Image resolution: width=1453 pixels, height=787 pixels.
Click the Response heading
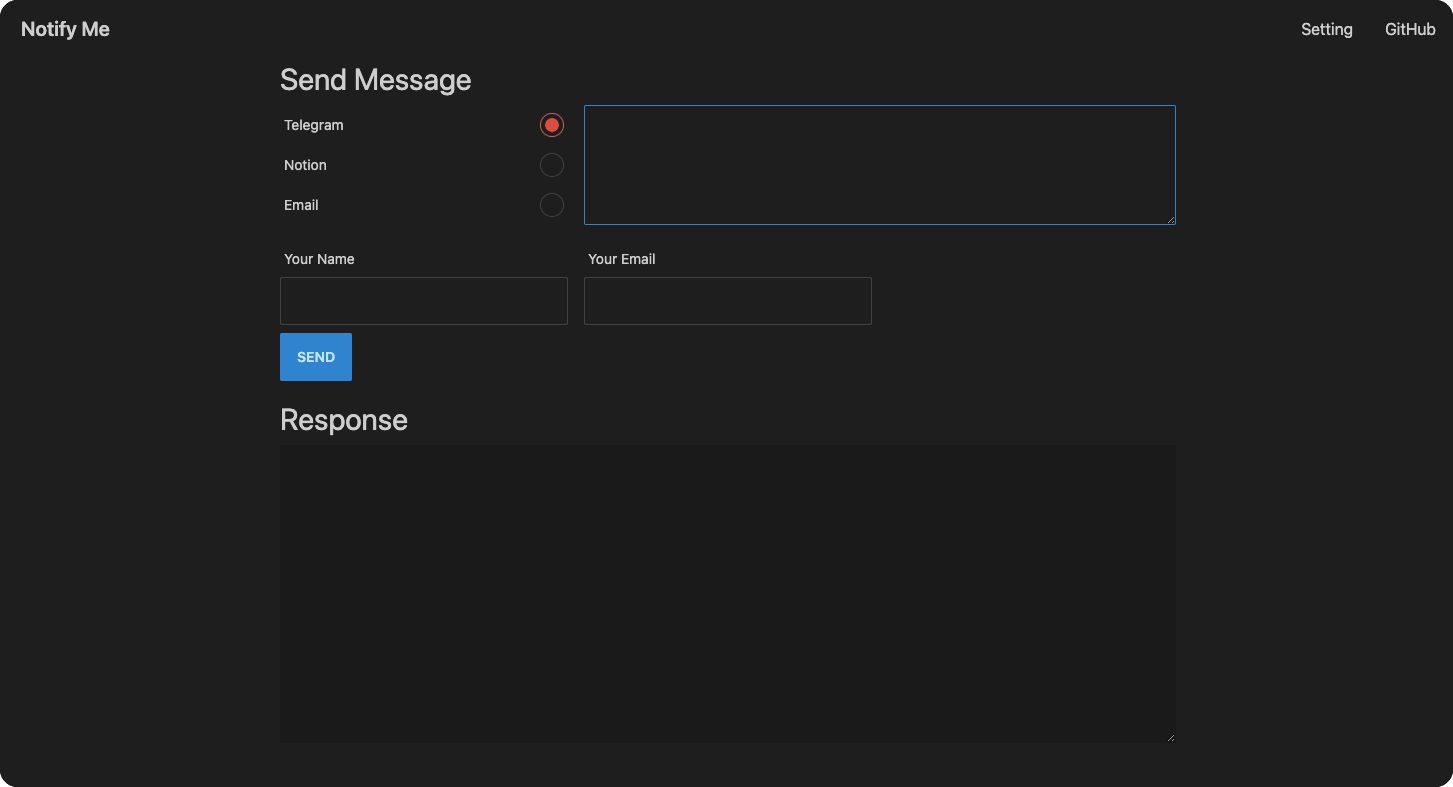tap(344, 420)
